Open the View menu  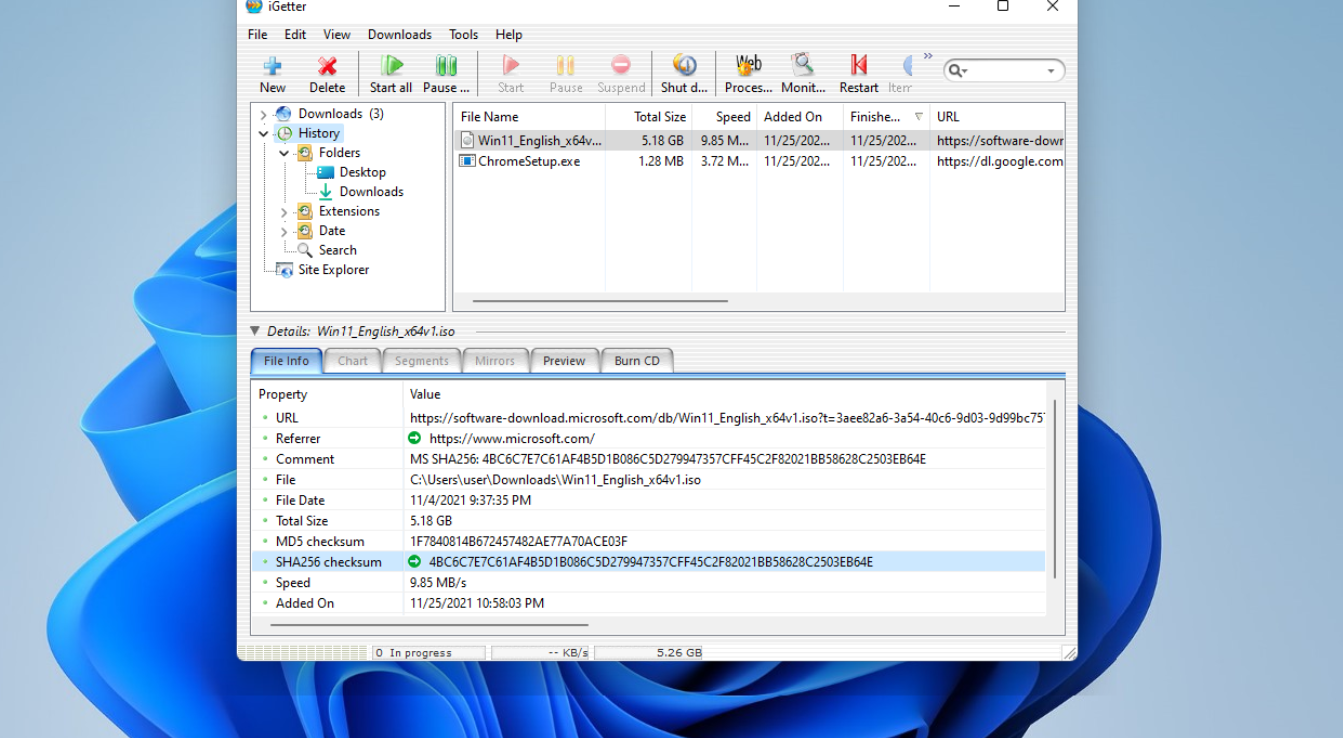[337, 34]
